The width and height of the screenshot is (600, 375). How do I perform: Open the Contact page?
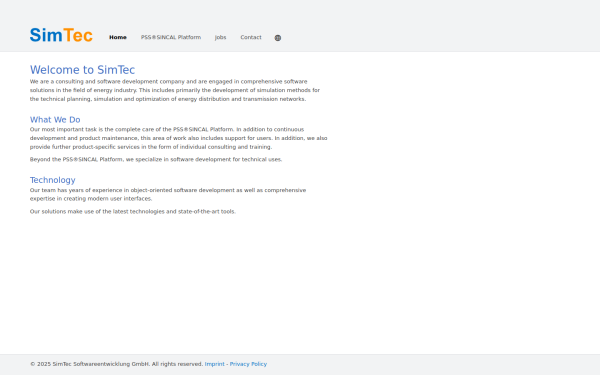pyautogui.click(x=251, y=37)
